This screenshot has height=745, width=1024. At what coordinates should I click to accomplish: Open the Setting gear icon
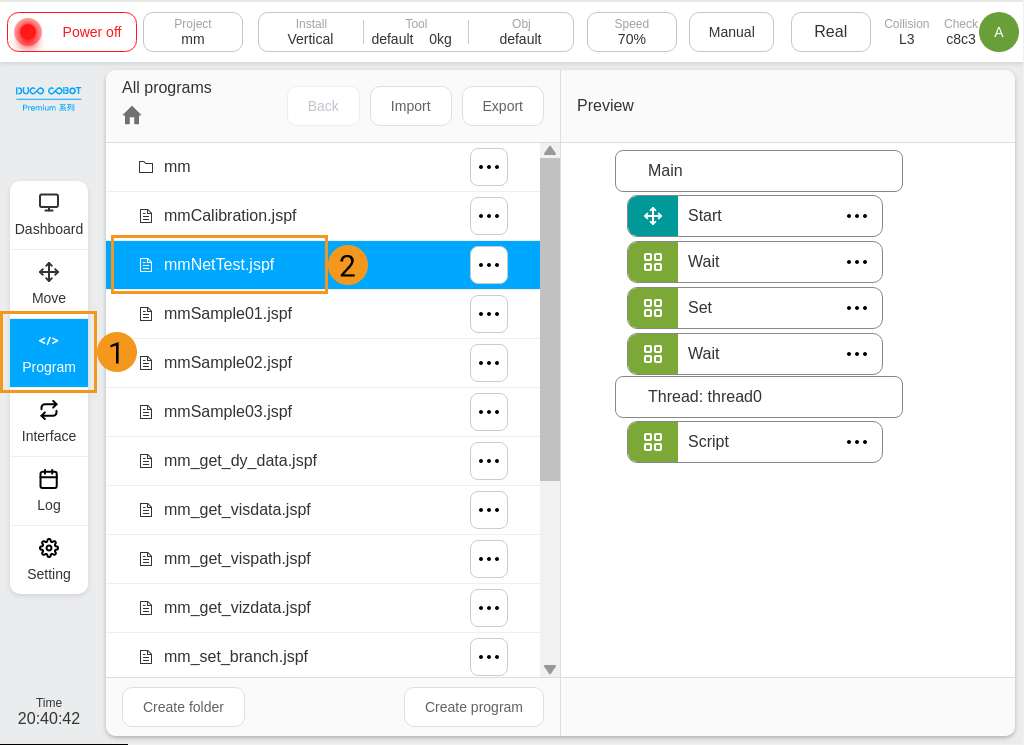49,548
